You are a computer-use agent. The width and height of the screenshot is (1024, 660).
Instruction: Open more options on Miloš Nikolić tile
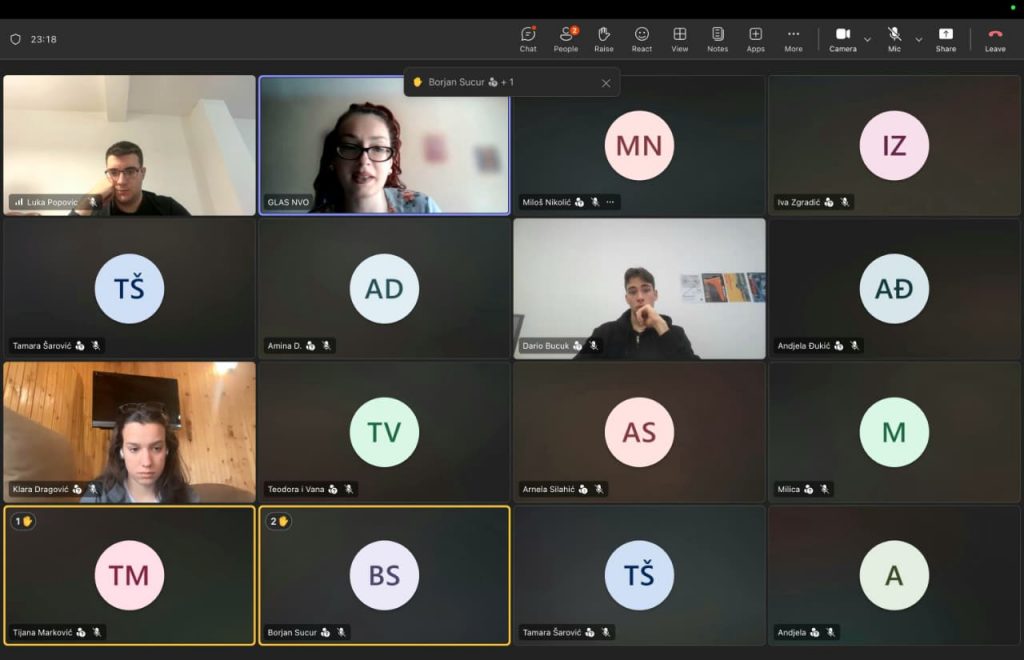point(610,202)
